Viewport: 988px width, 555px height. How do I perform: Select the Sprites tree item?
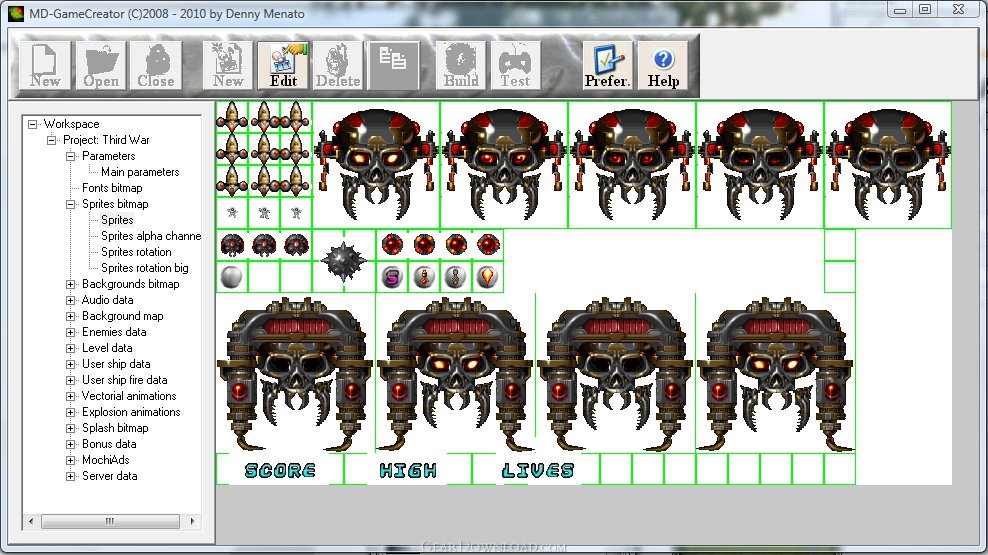[x=117, y=220]
